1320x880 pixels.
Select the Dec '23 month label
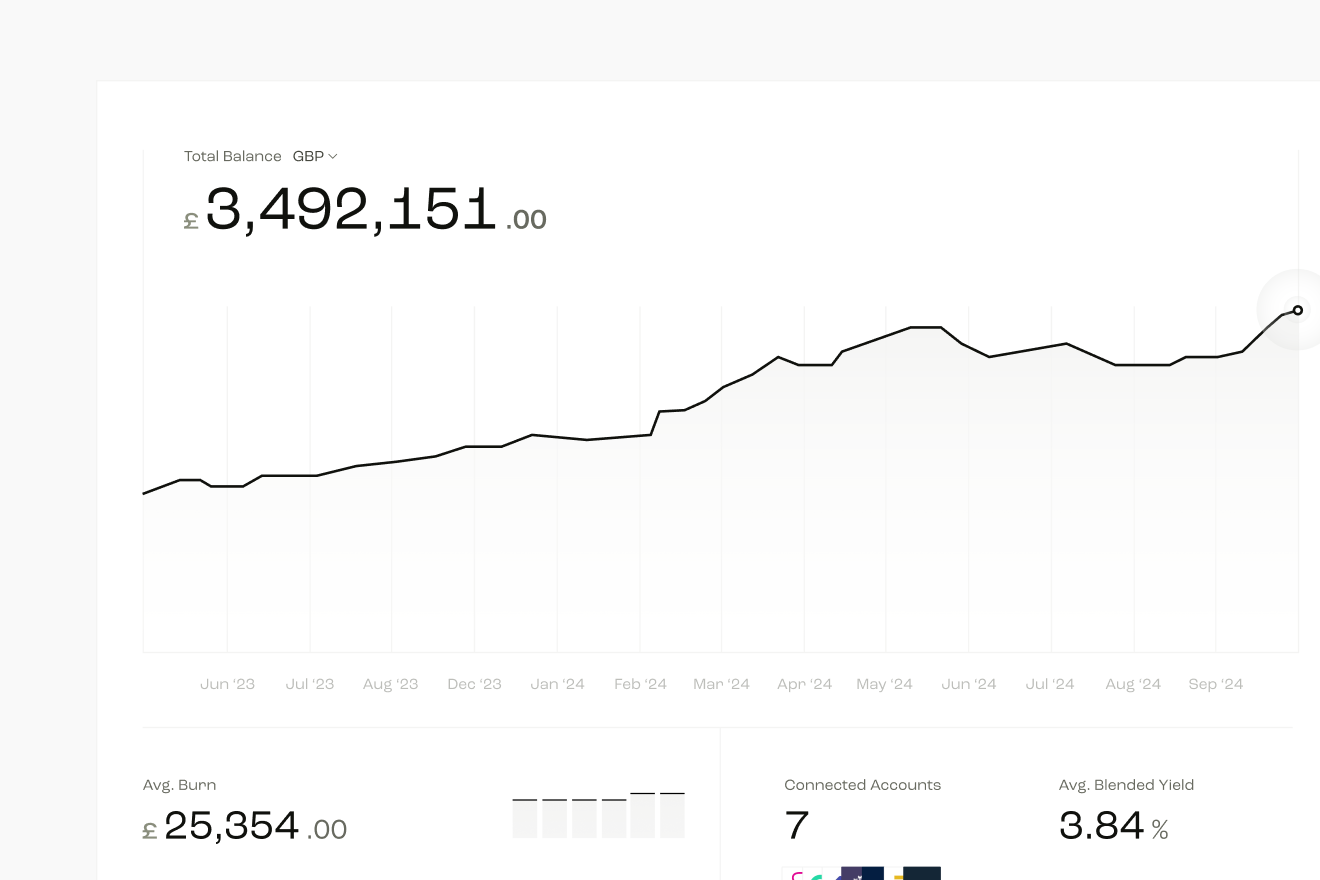(474, 684)
